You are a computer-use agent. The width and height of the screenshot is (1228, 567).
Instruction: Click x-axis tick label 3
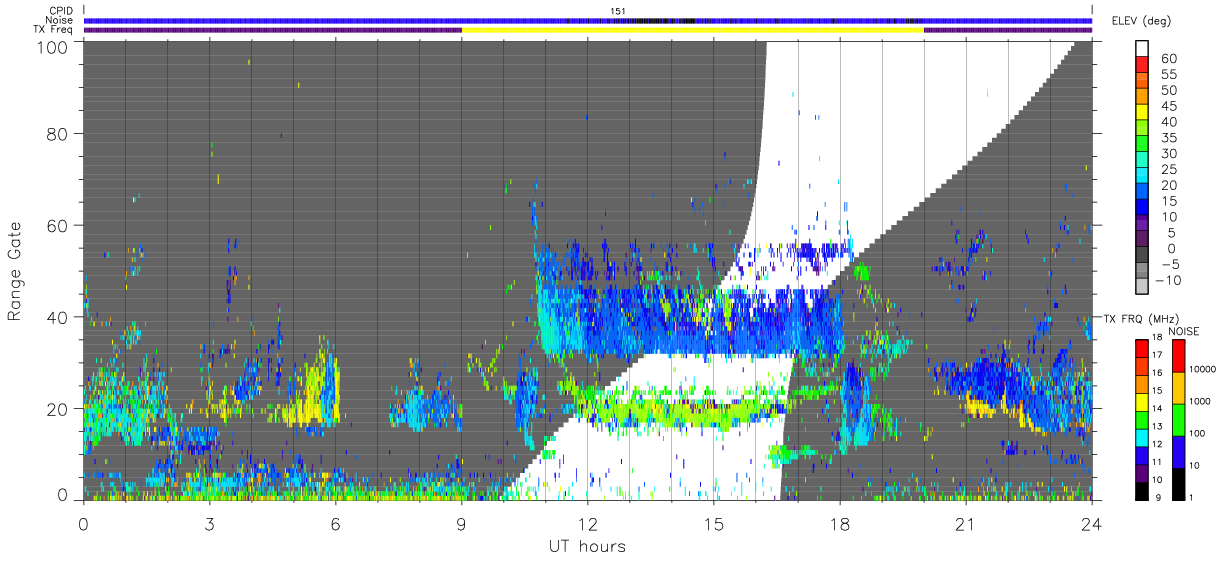click(x=209, y=524)
